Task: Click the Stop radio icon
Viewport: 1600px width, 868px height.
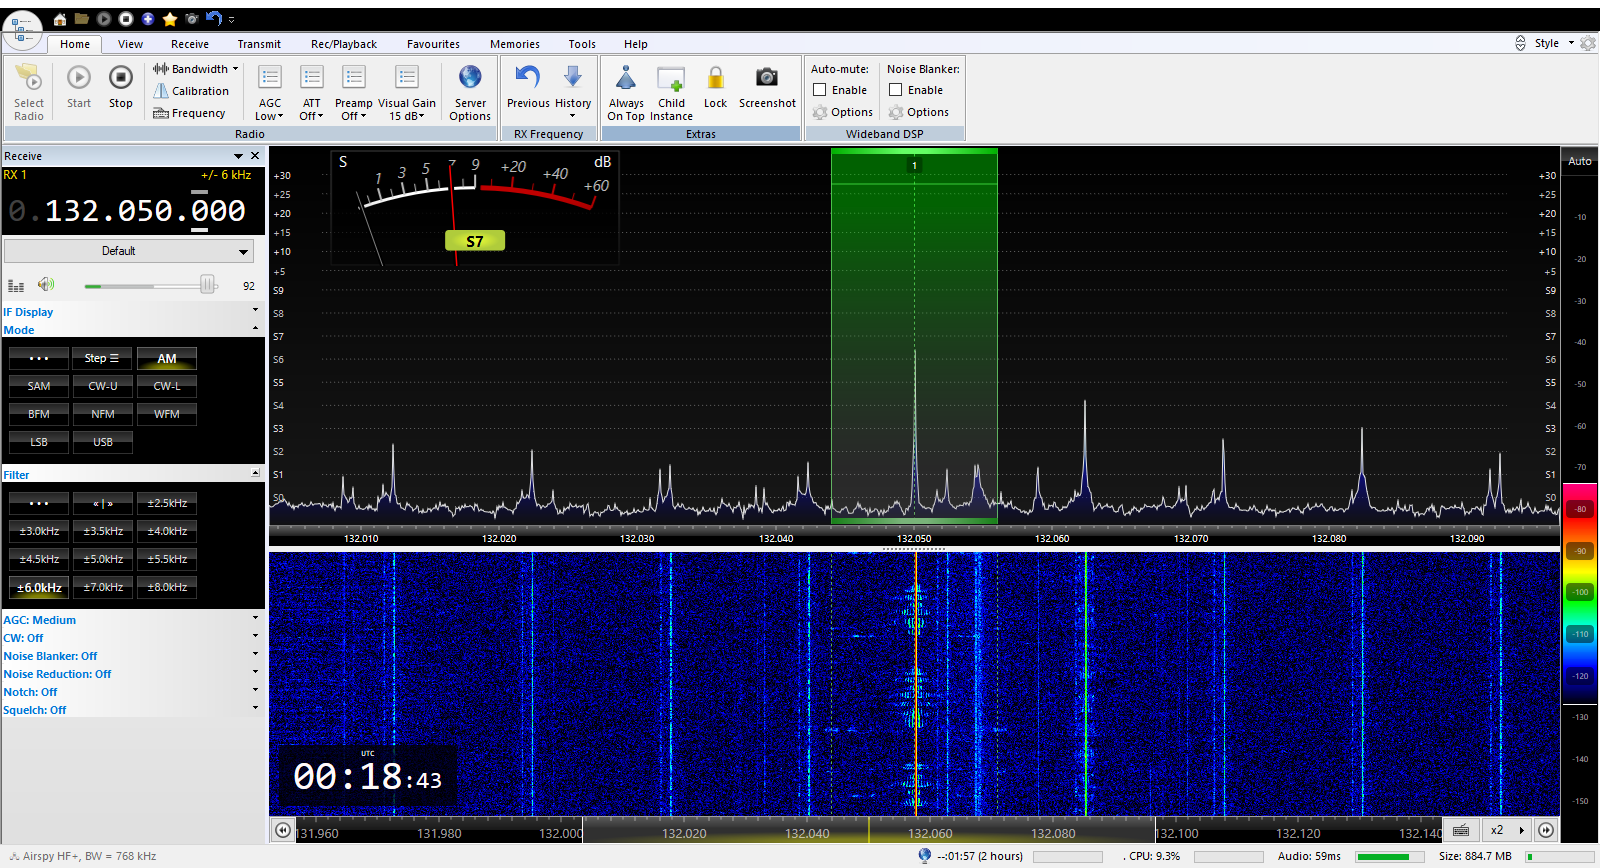Action: pos(120,78)
